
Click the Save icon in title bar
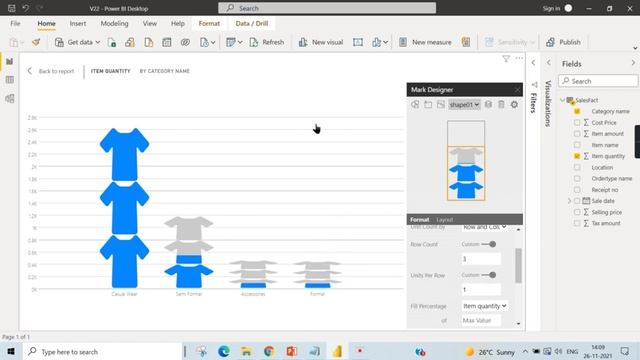11,8
